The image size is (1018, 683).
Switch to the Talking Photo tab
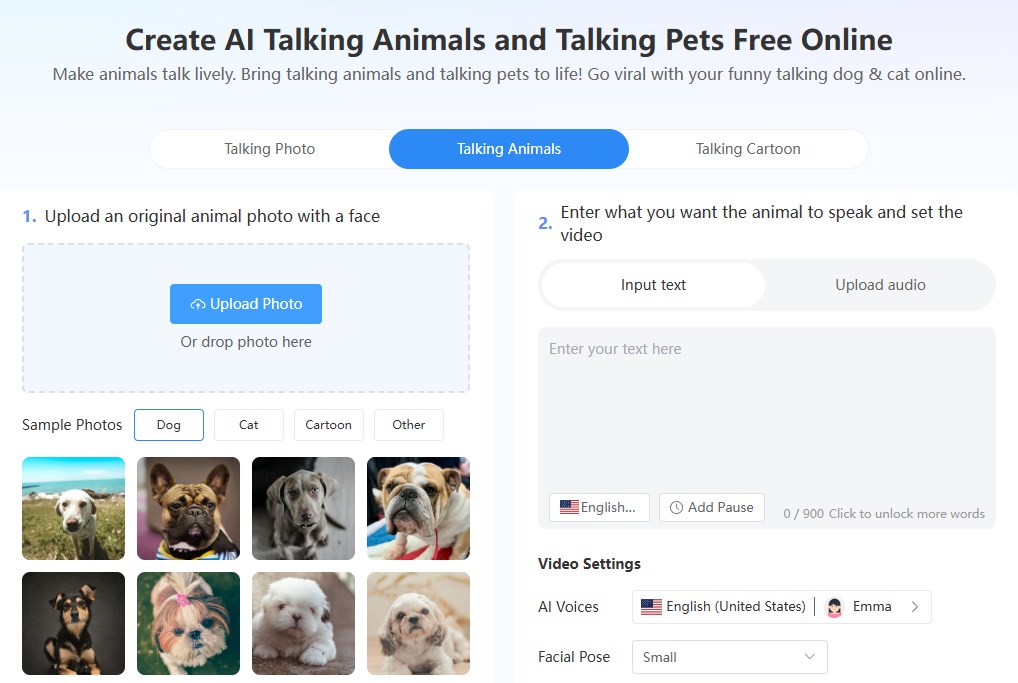tap(269, 149)
